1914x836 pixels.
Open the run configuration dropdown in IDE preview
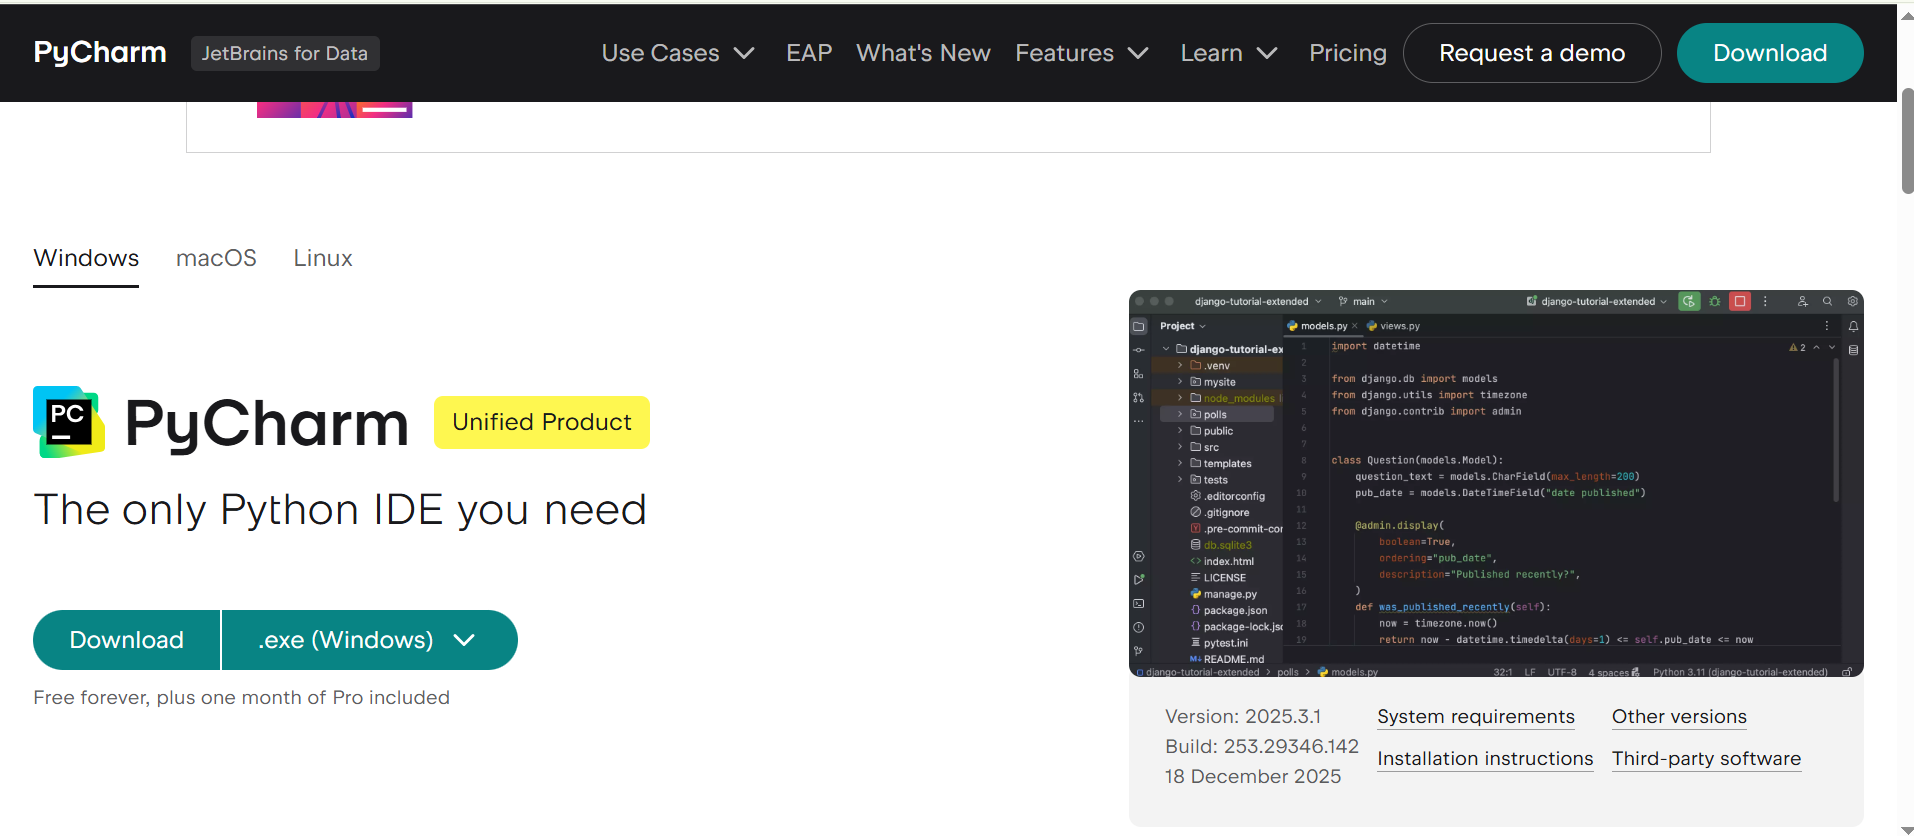tap(1597, 301)
